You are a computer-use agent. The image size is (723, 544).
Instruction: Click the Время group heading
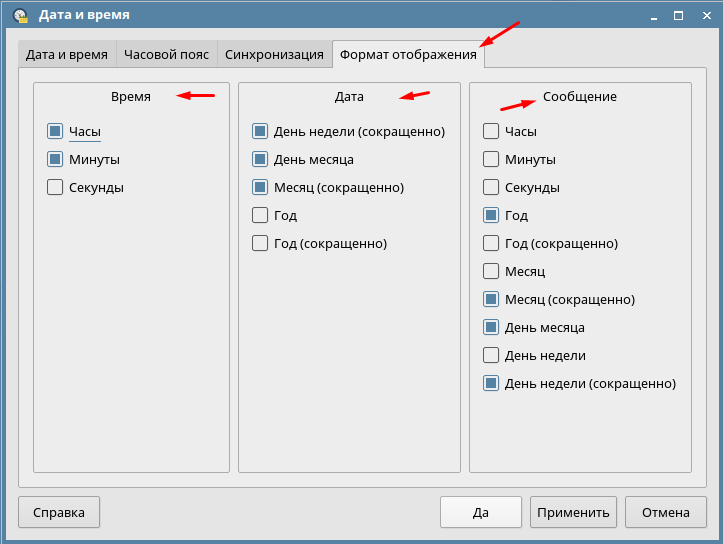[x=131, y=97]
